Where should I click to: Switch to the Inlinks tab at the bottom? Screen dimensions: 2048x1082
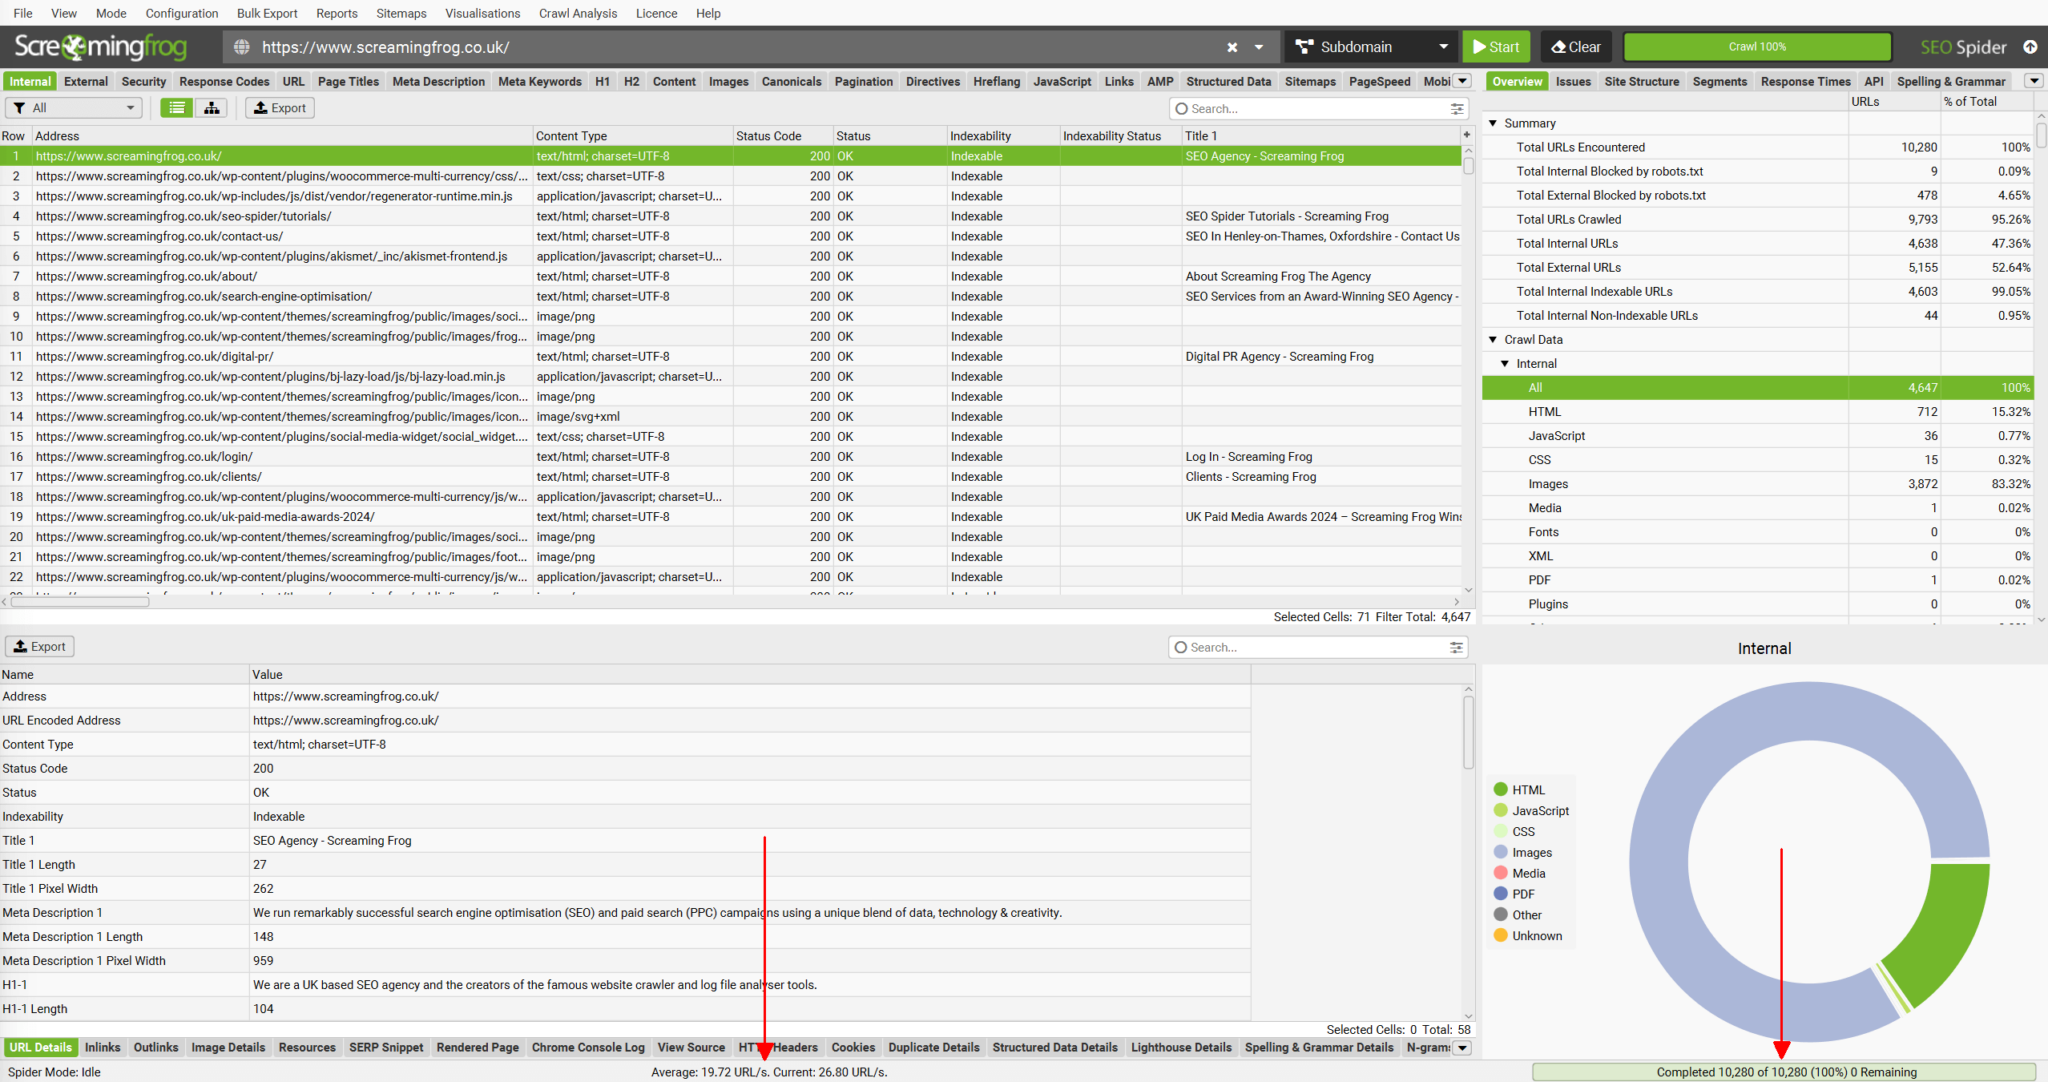coord(103,1047)
